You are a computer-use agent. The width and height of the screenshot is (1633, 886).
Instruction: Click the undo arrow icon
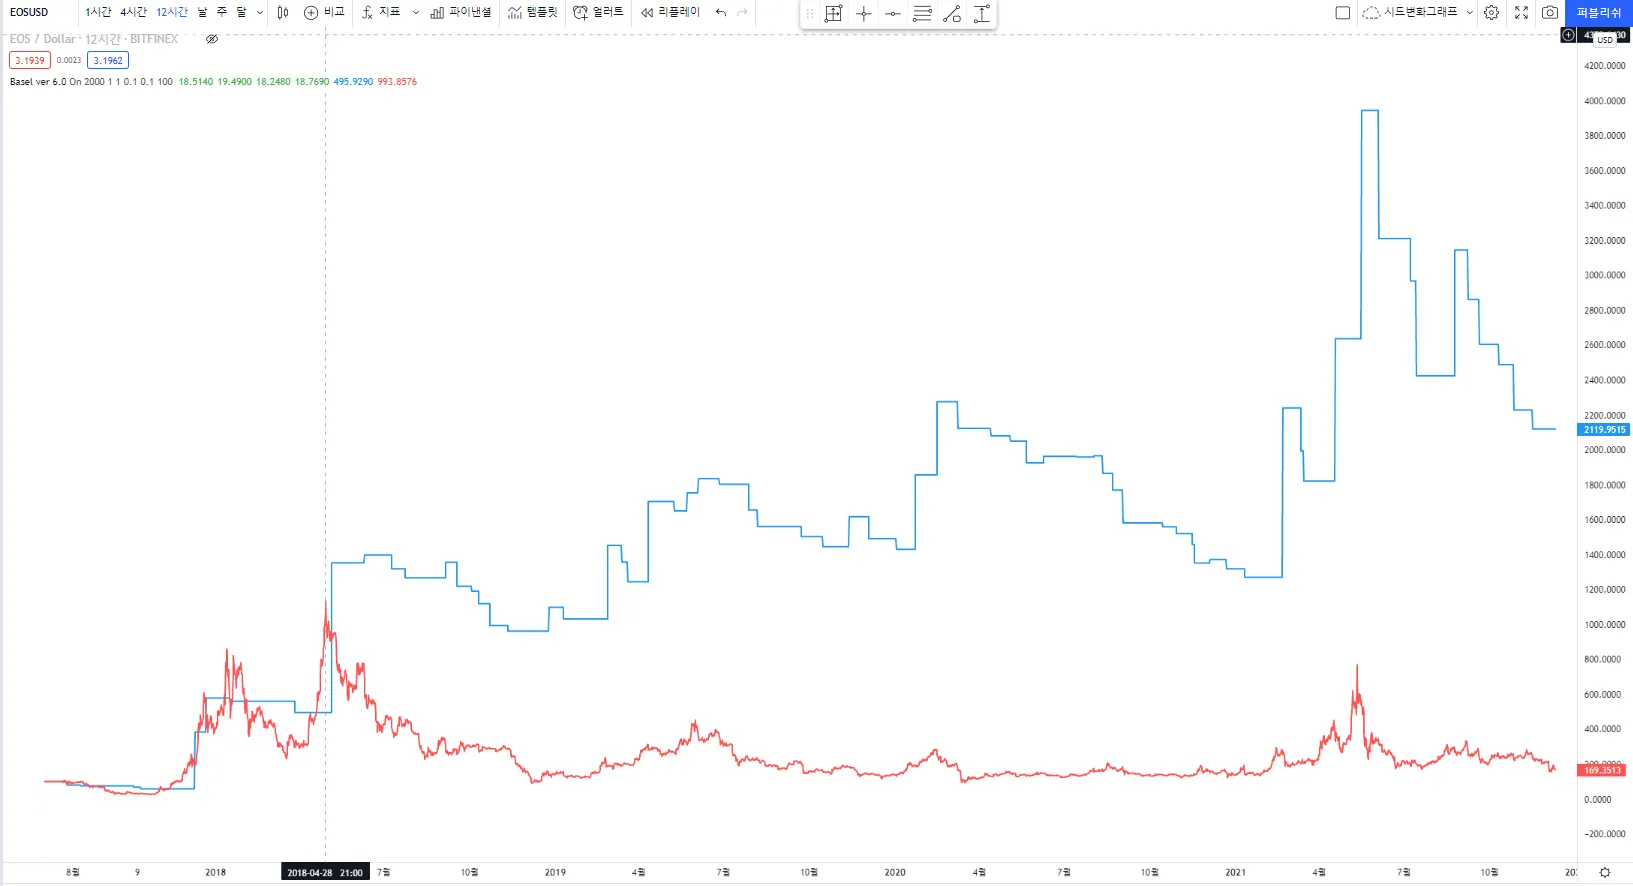tap(720, 12)
